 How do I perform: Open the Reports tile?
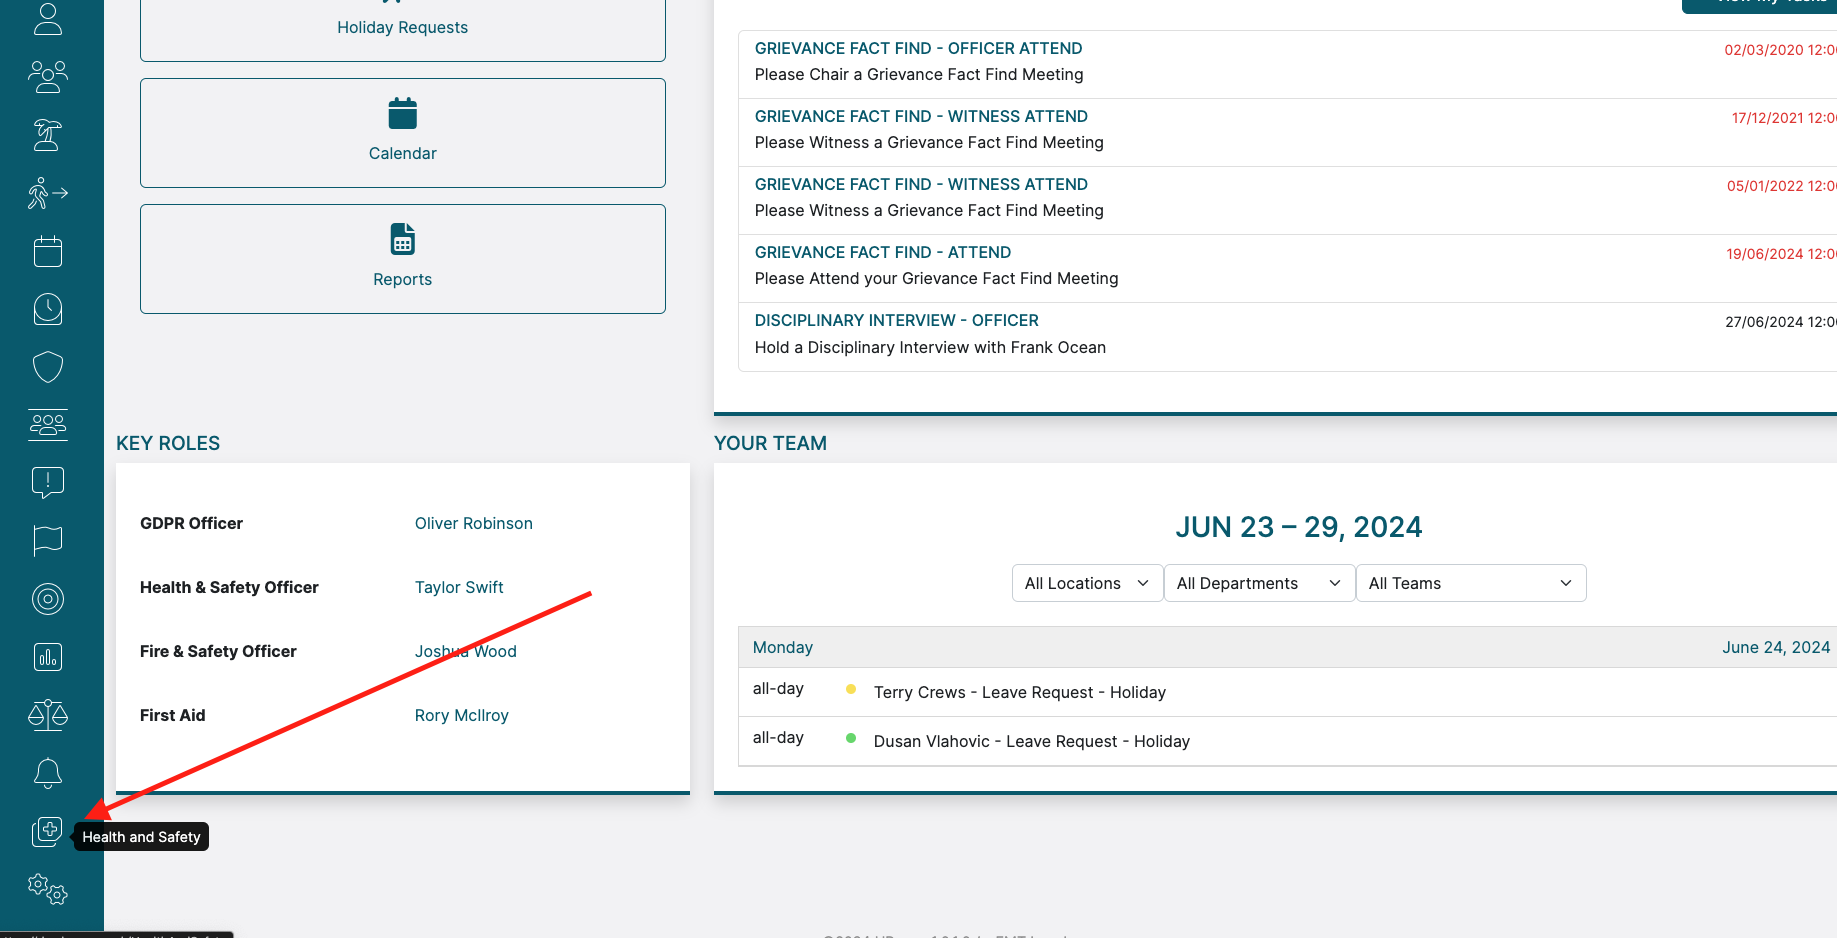[402, 259]
